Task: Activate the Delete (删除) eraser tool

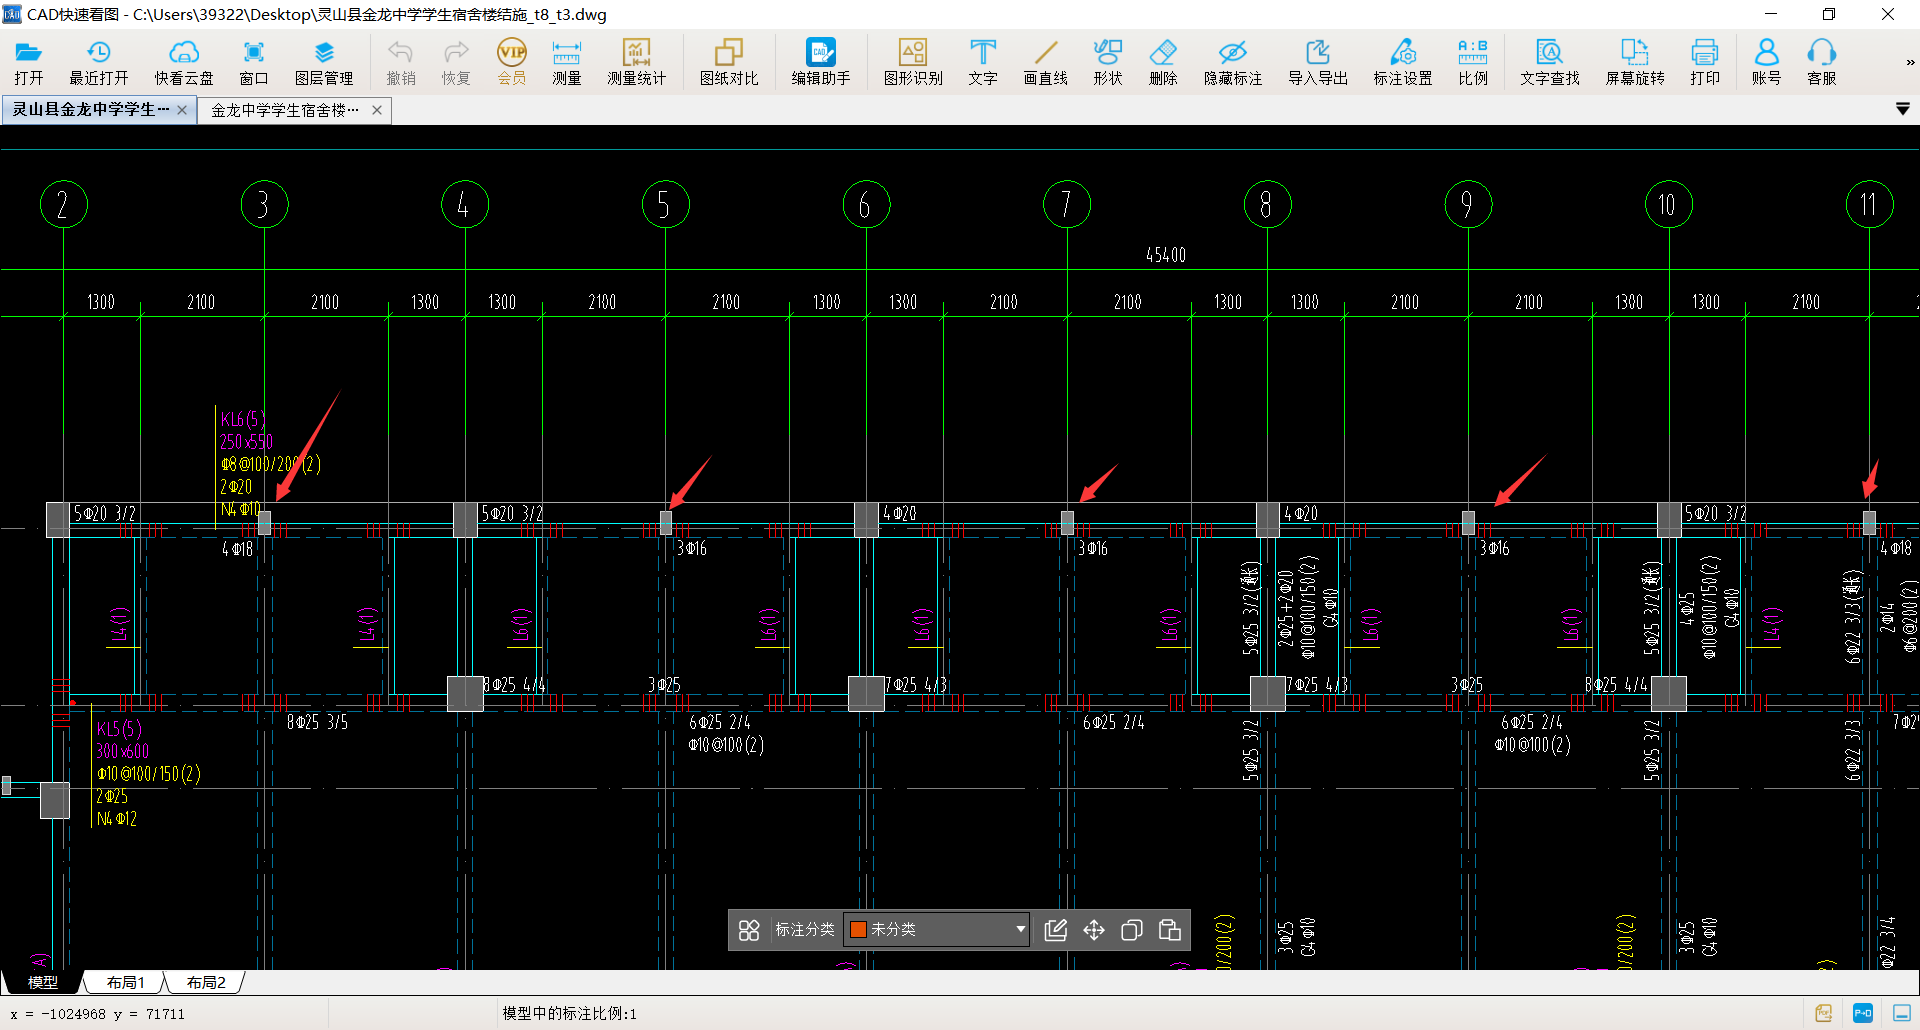Action: pos(1162,62)
